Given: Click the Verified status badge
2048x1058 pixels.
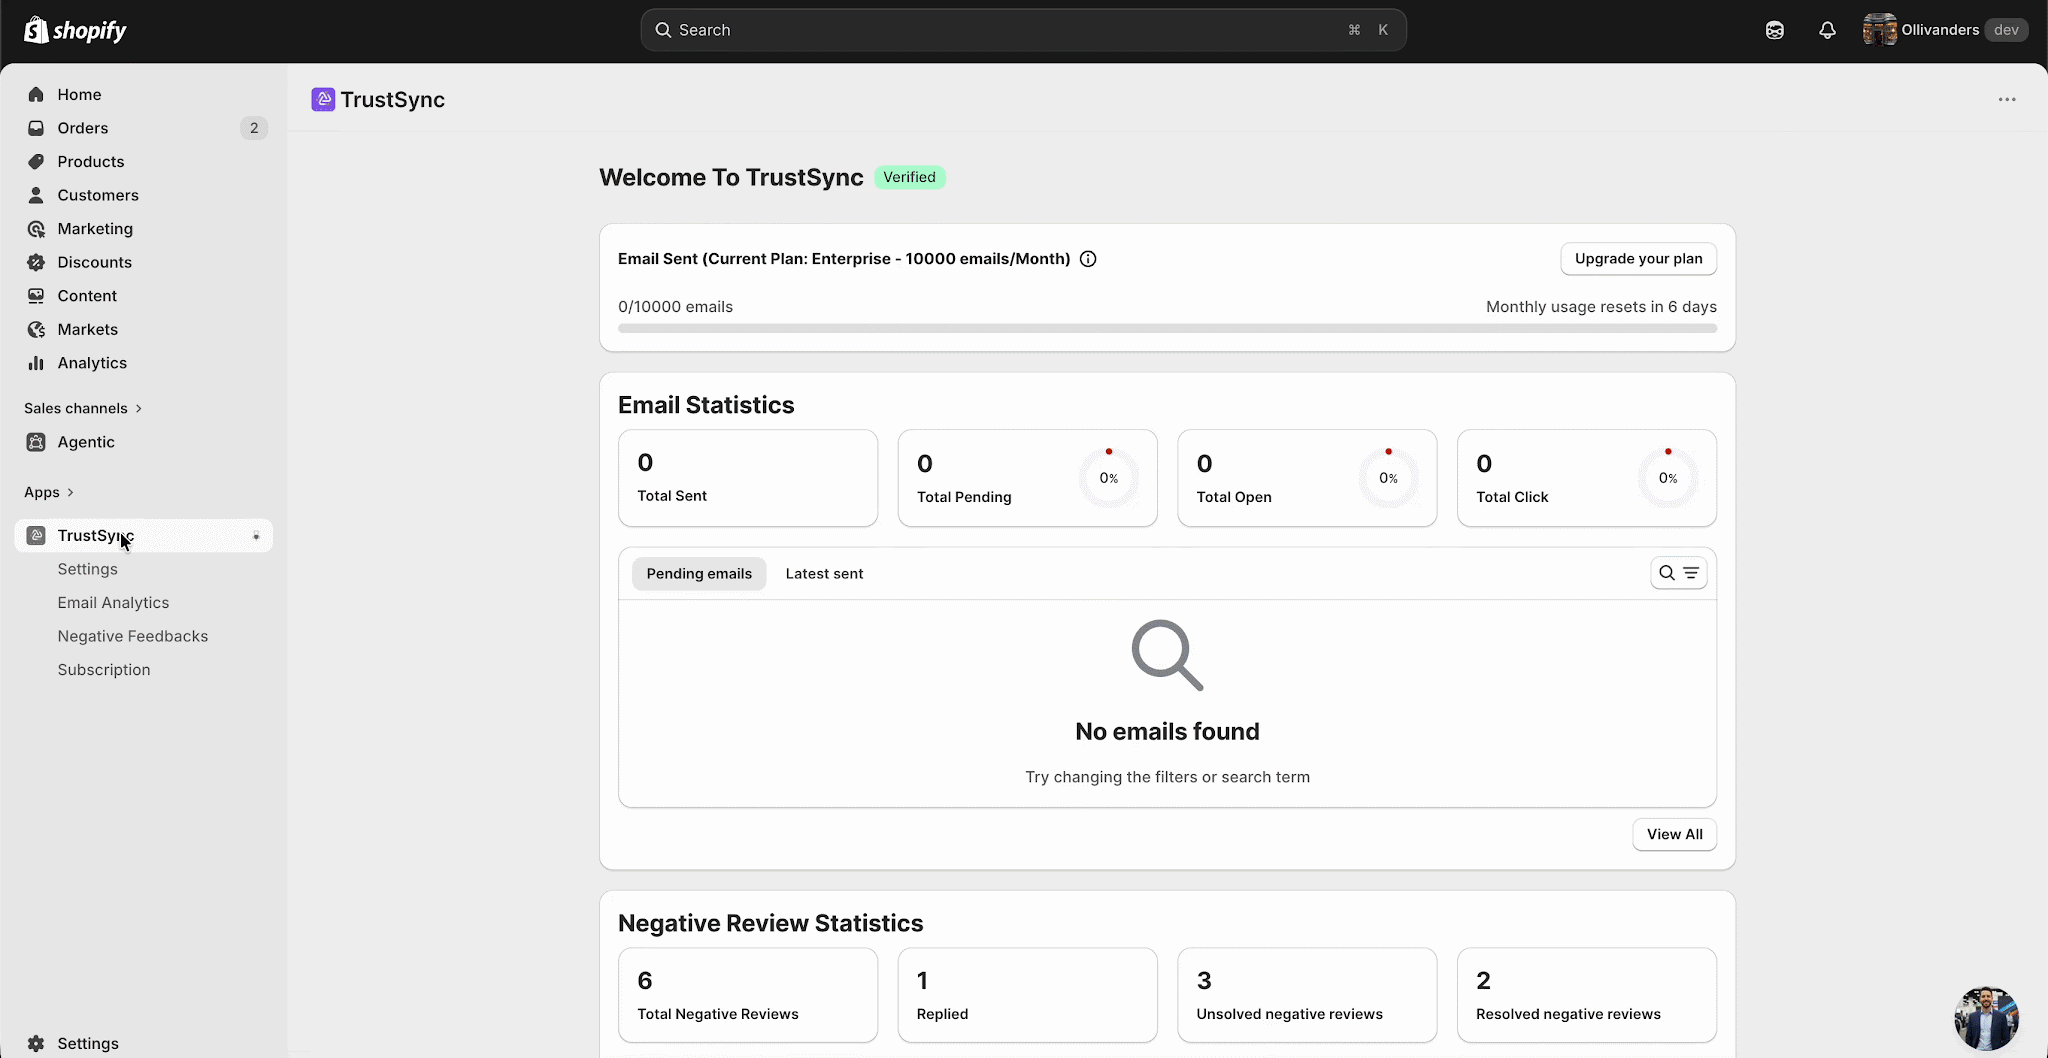Looking at the screenshot, I should pyautogui.click(x=909, y=177).
